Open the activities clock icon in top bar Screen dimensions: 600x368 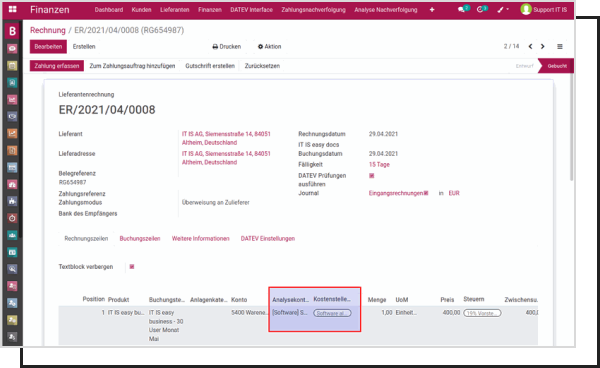(481, 9)
